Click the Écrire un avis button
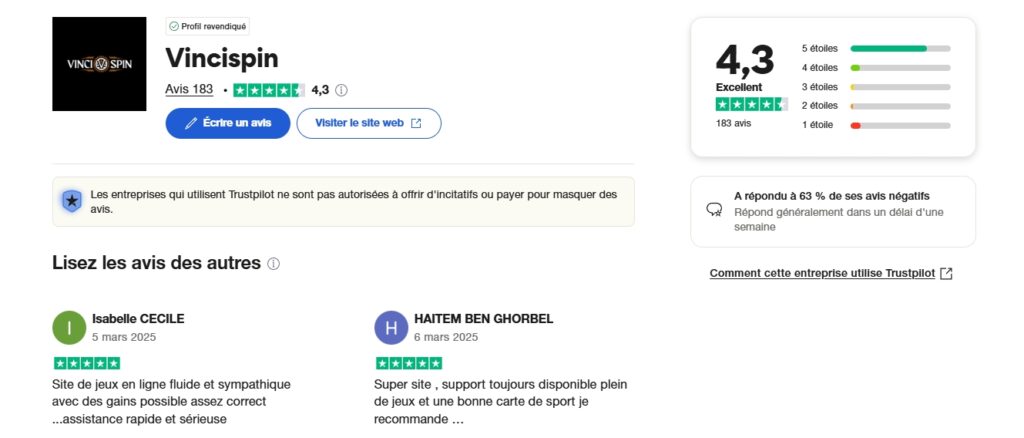 227,123
